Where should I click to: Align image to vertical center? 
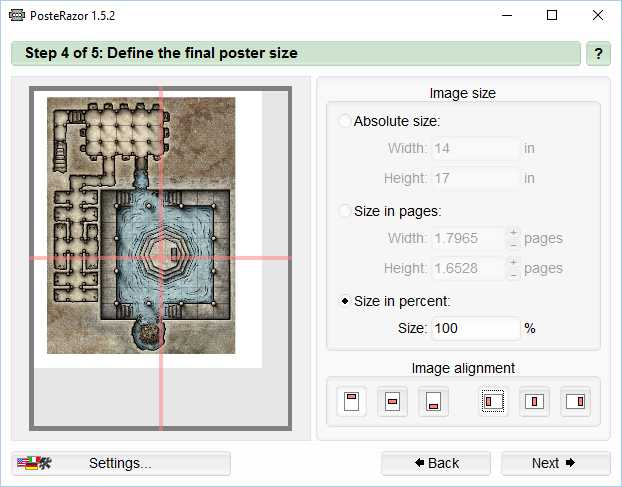(392, 402)
